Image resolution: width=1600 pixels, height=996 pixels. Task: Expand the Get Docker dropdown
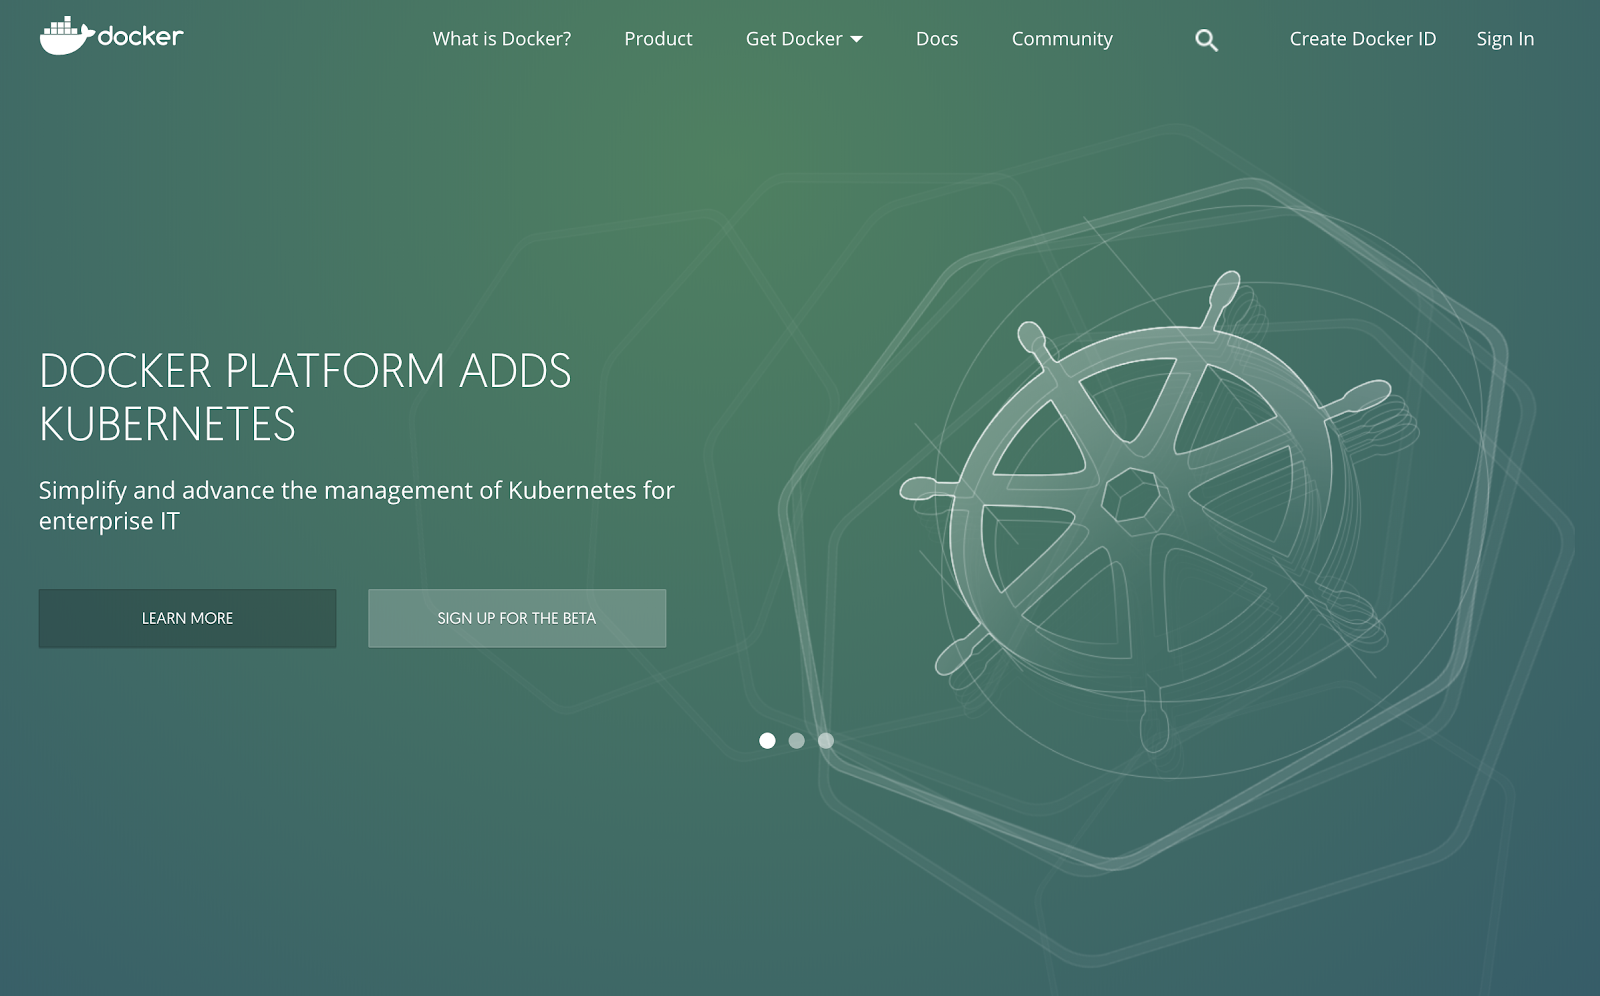click(804, 39)
